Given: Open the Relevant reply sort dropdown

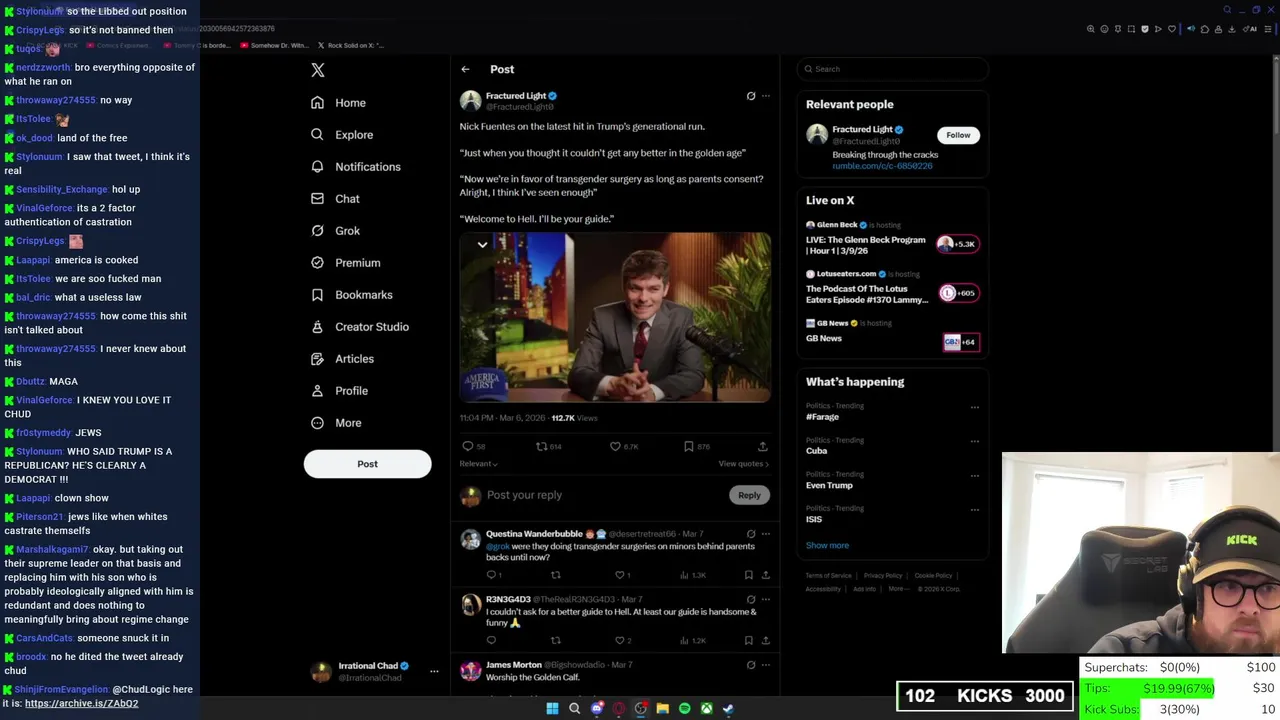Looking at the screenshot, I should pyautogui.click(x=478, y=464).
